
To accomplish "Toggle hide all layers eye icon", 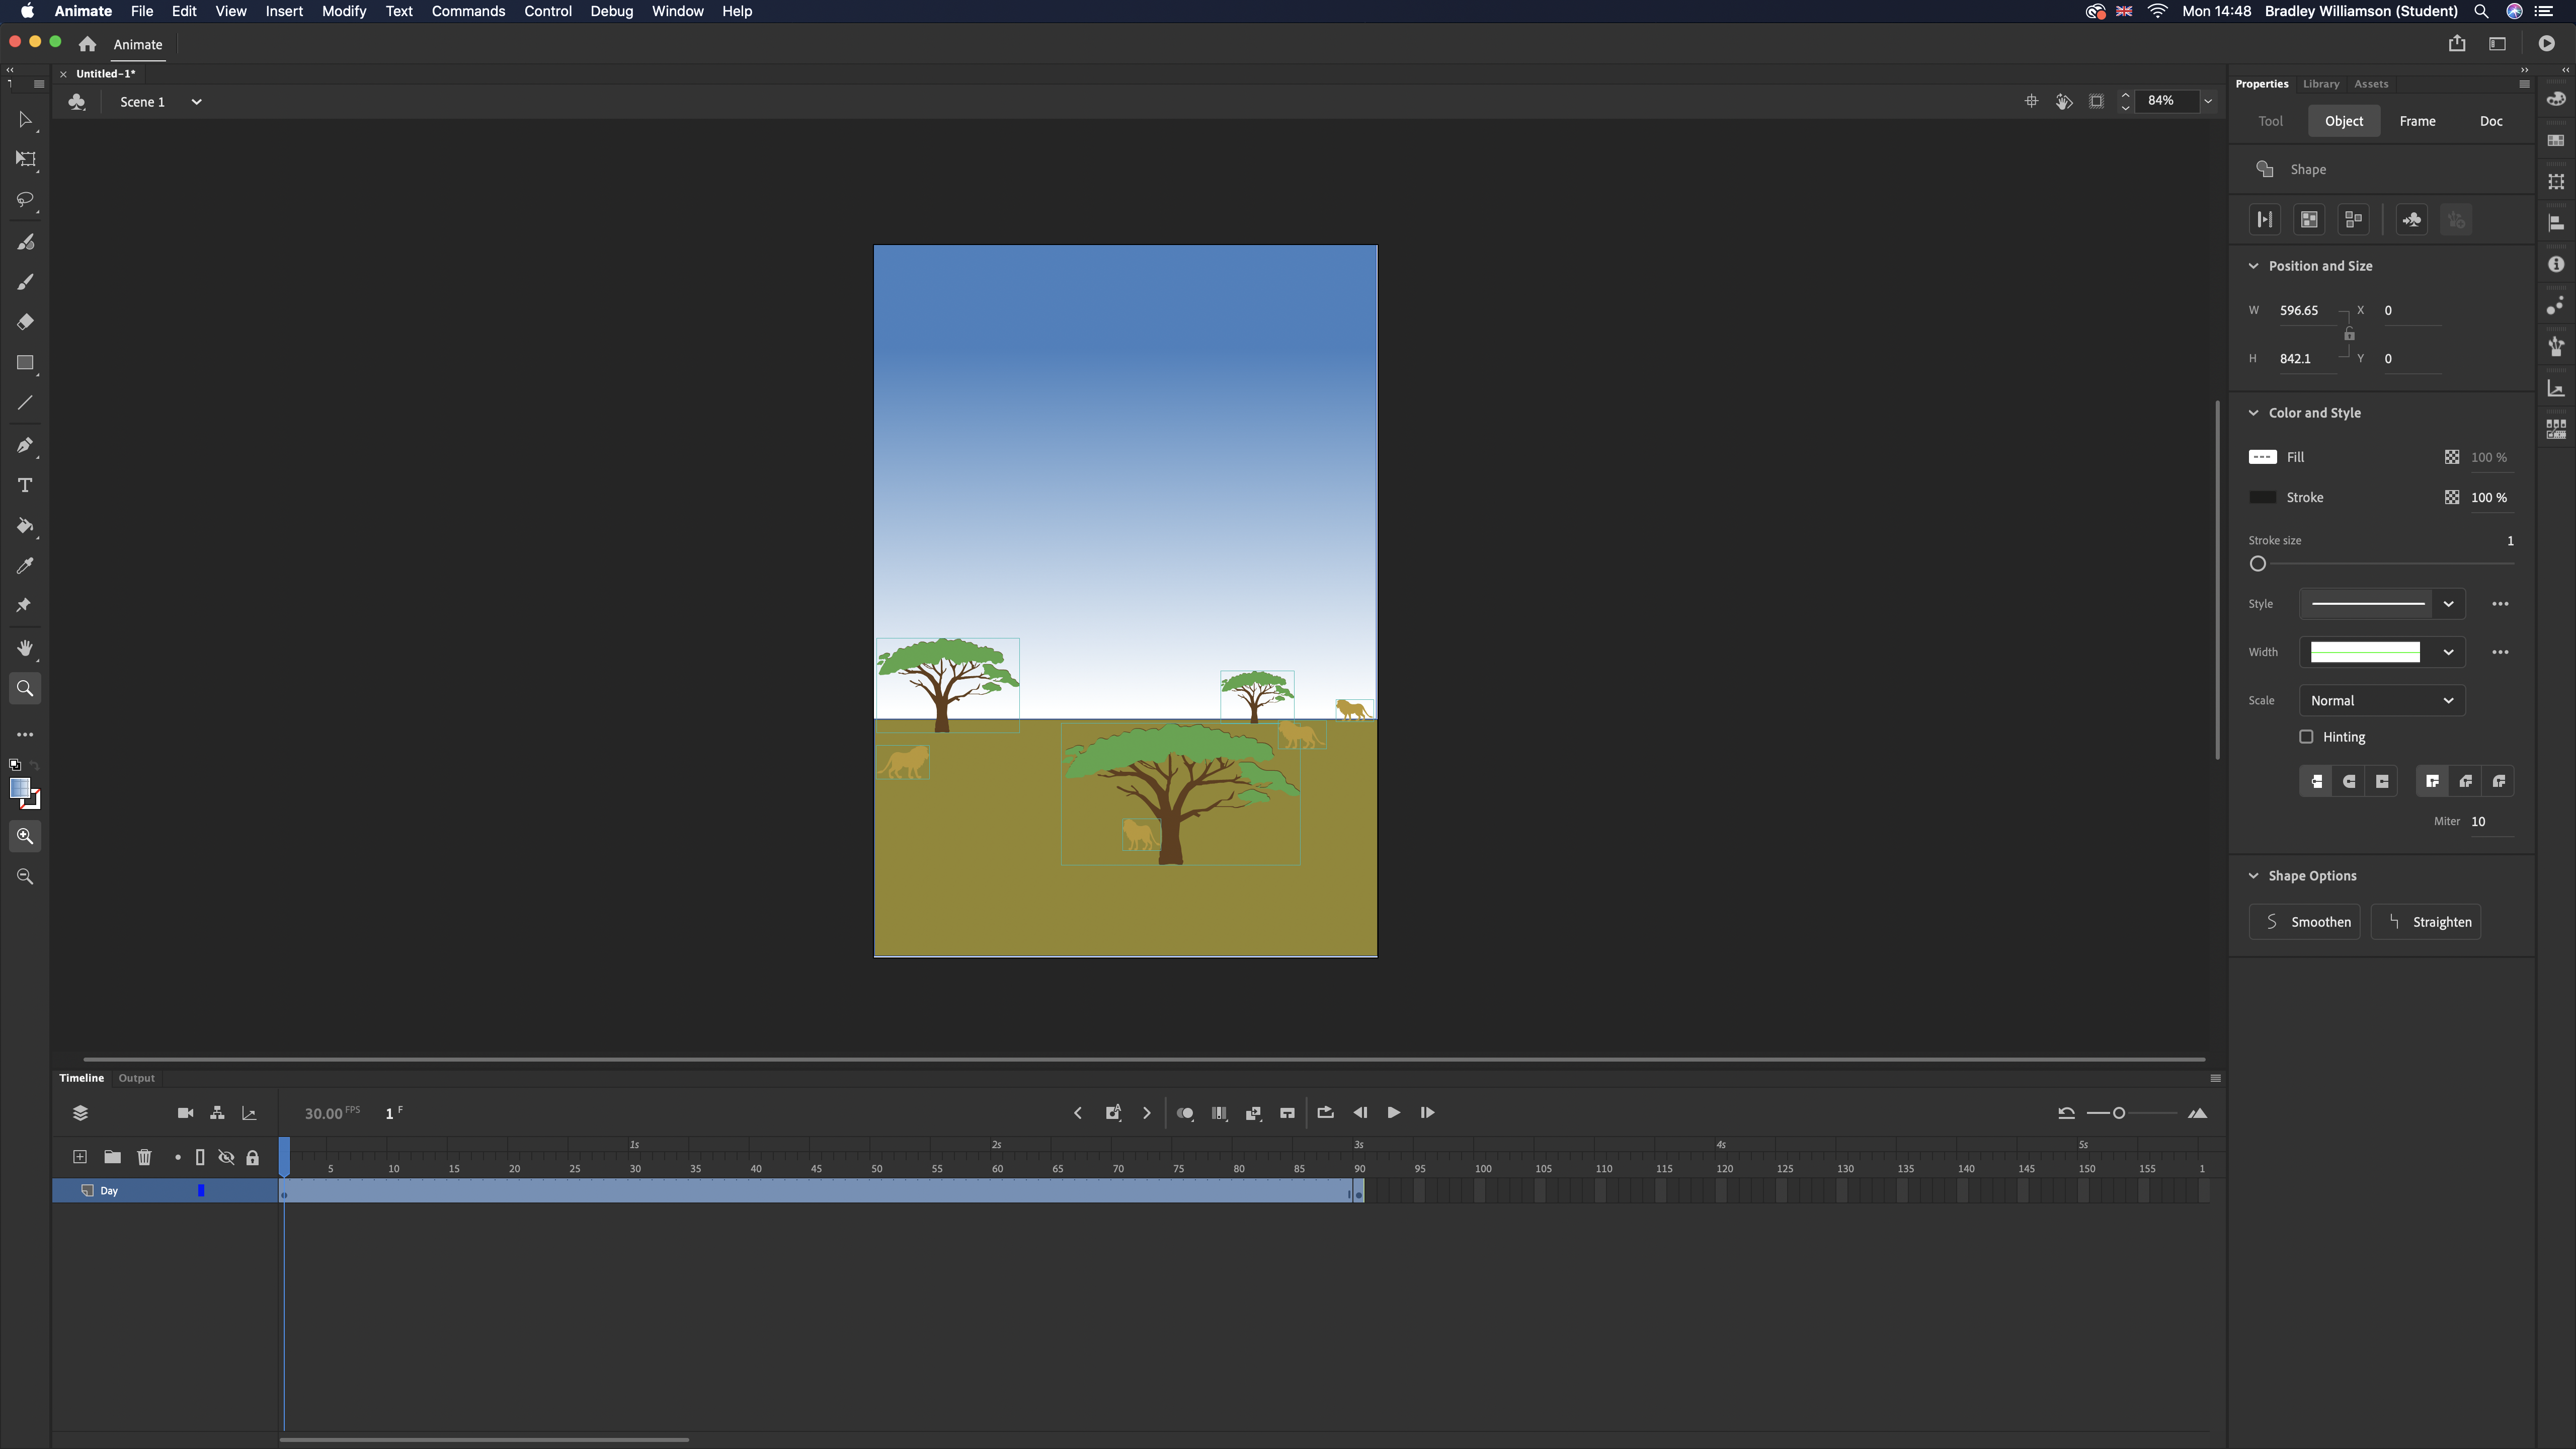I will (x=226, y=1158).
